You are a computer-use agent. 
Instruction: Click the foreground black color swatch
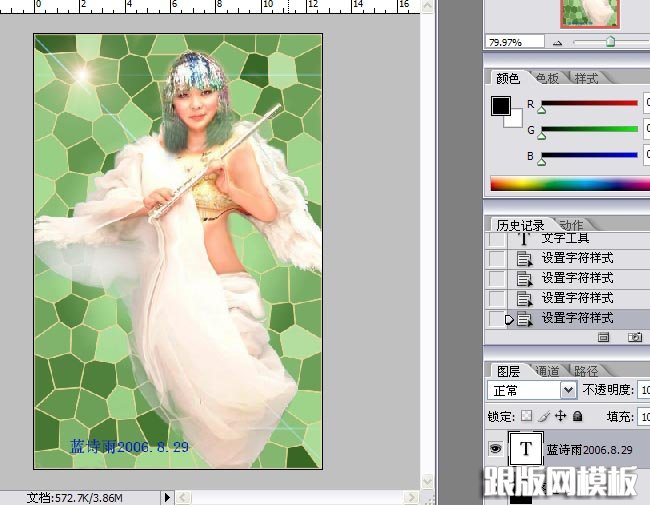(x=501, y=106)
